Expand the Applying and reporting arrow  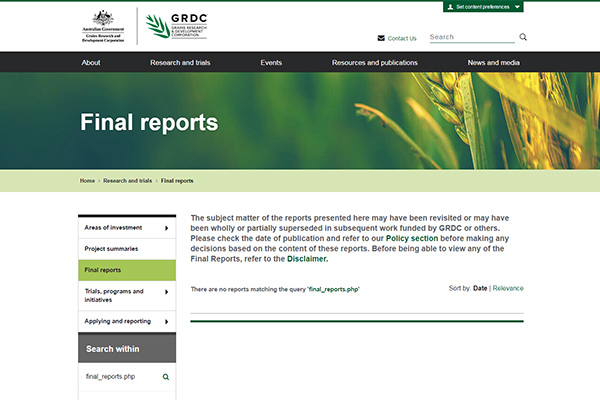pyautogui.click(x=166, y=322)
